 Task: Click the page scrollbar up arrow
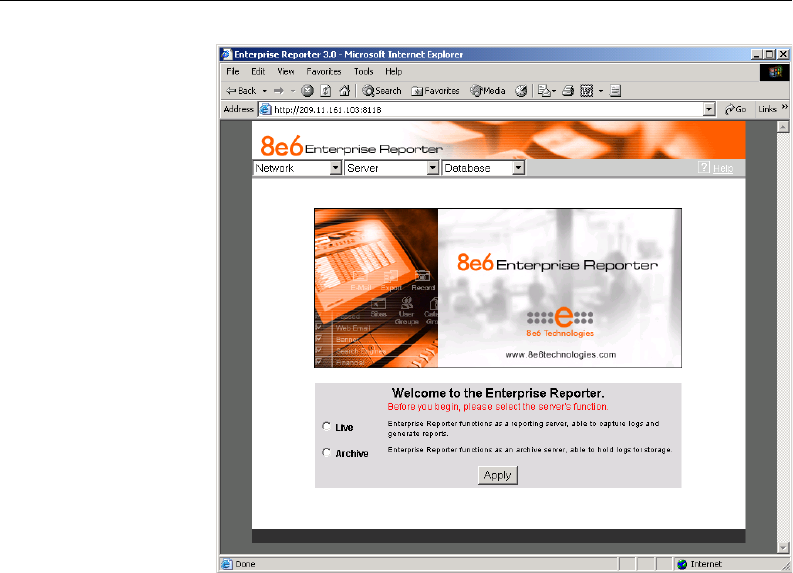[783, 126]
